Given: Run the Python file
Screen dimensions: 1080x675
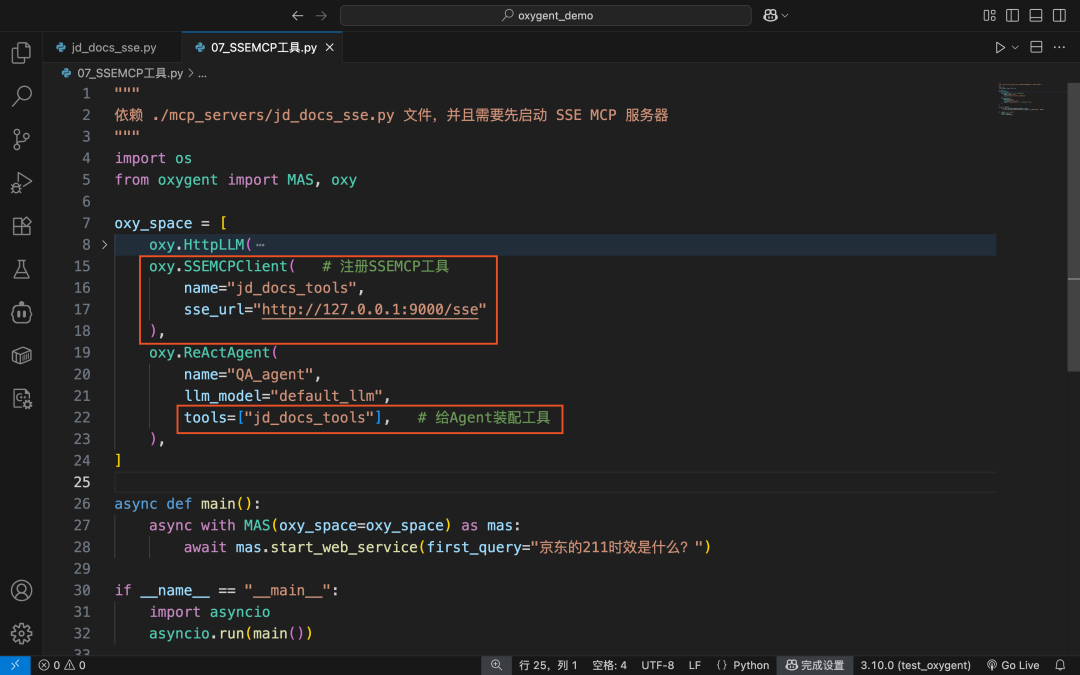Looking at the screenshot, I should [x=1000, y=47].
